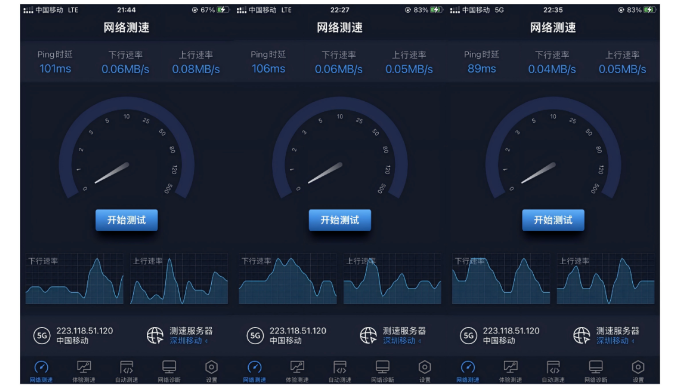Open 自动测速 icon on the 21:44 screen
The height and width of the screenshot is (389, 680).
coord(126,367)
